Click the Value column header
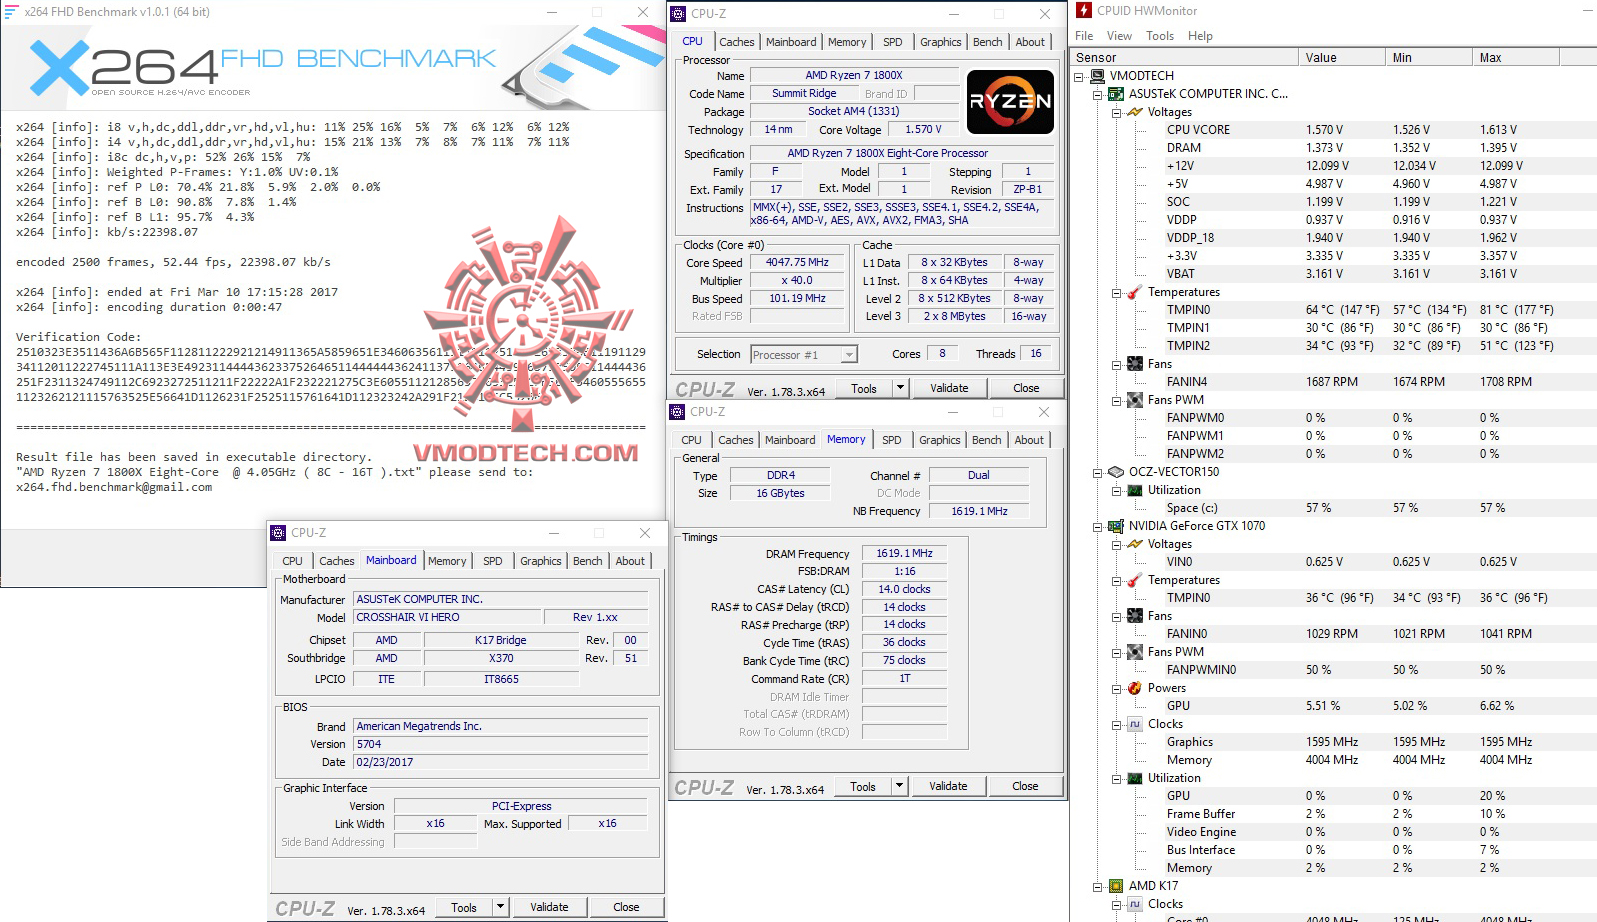Image resolution: width=1597 pixels, height=922 pixels. (1342, 58)
